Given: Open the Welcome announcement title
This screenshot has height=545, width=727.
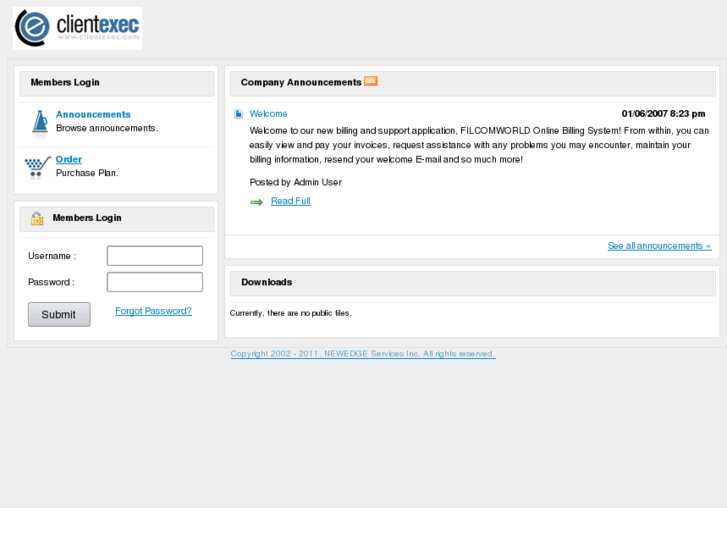Looking at the screenshot, I should point(268,114).
